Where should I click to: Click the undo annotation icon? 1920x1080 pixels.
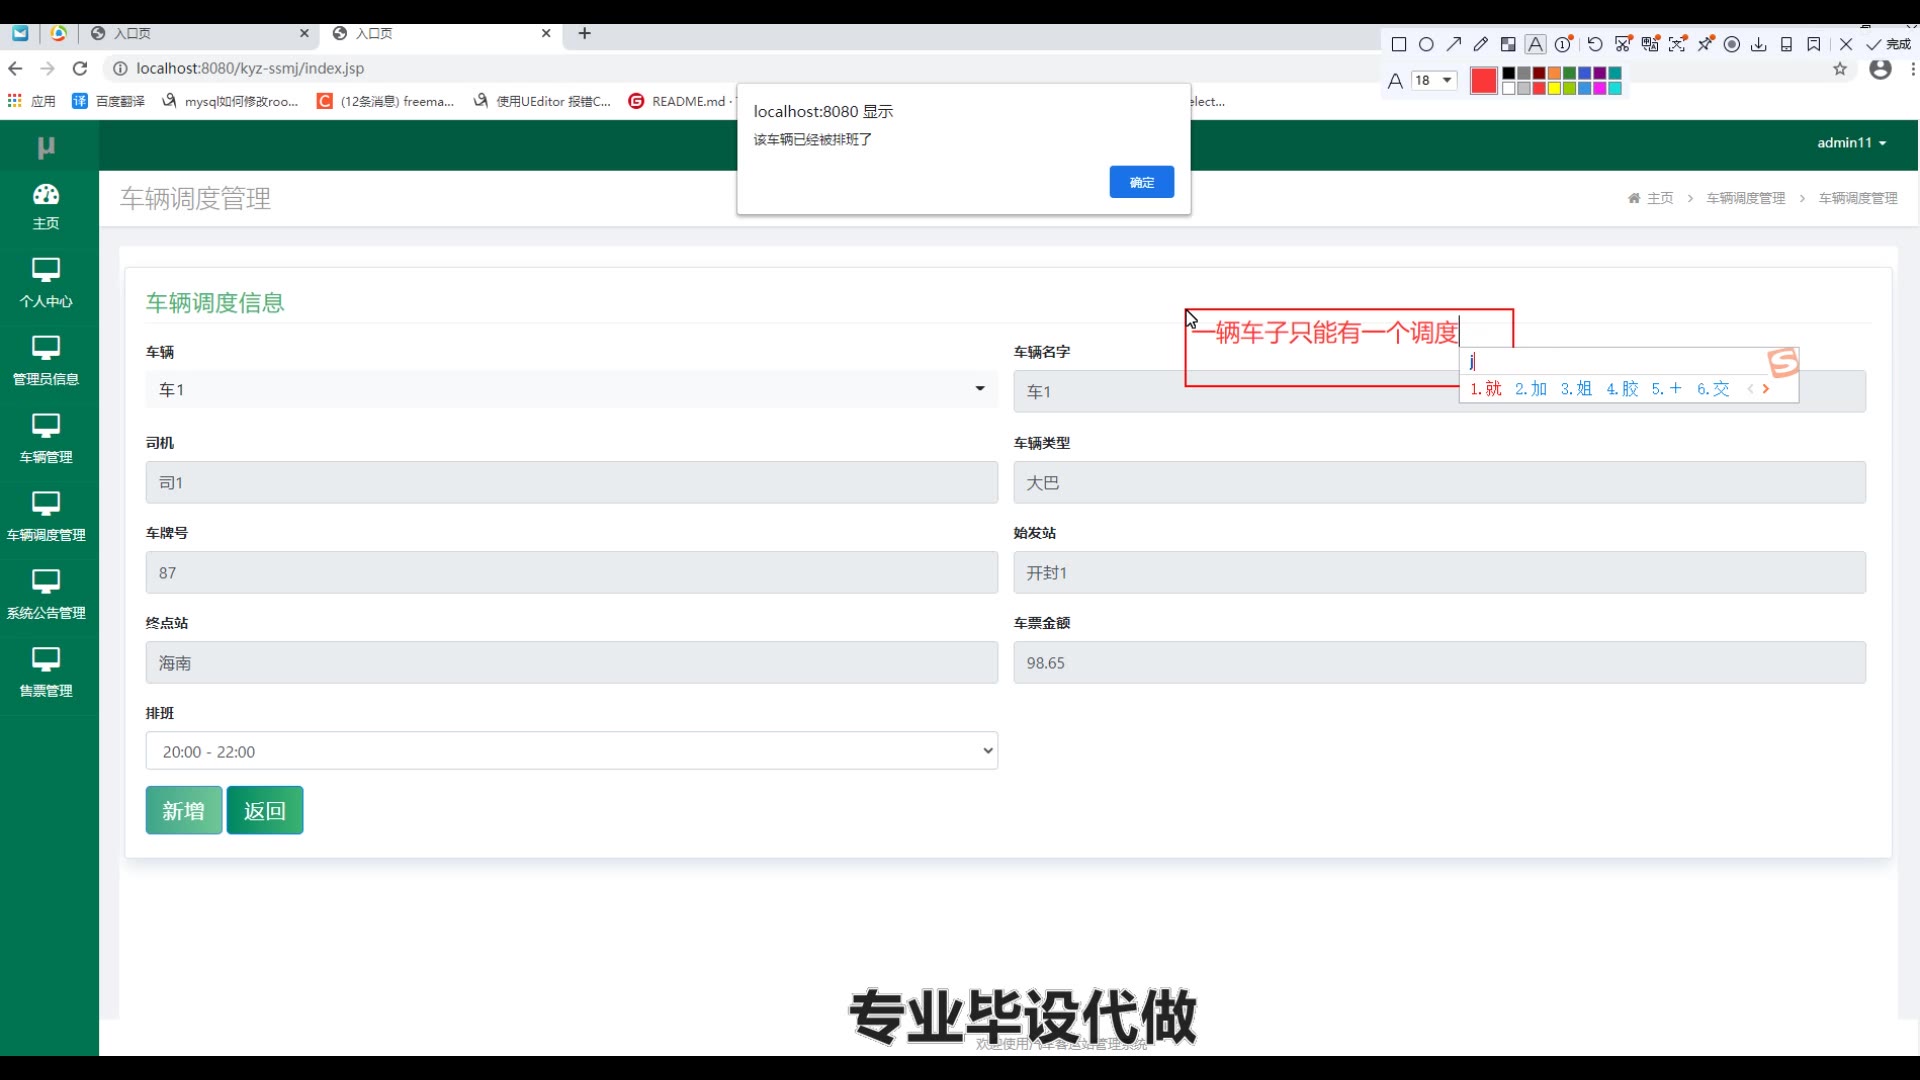pyautogui.click(x=1595, y=44)
